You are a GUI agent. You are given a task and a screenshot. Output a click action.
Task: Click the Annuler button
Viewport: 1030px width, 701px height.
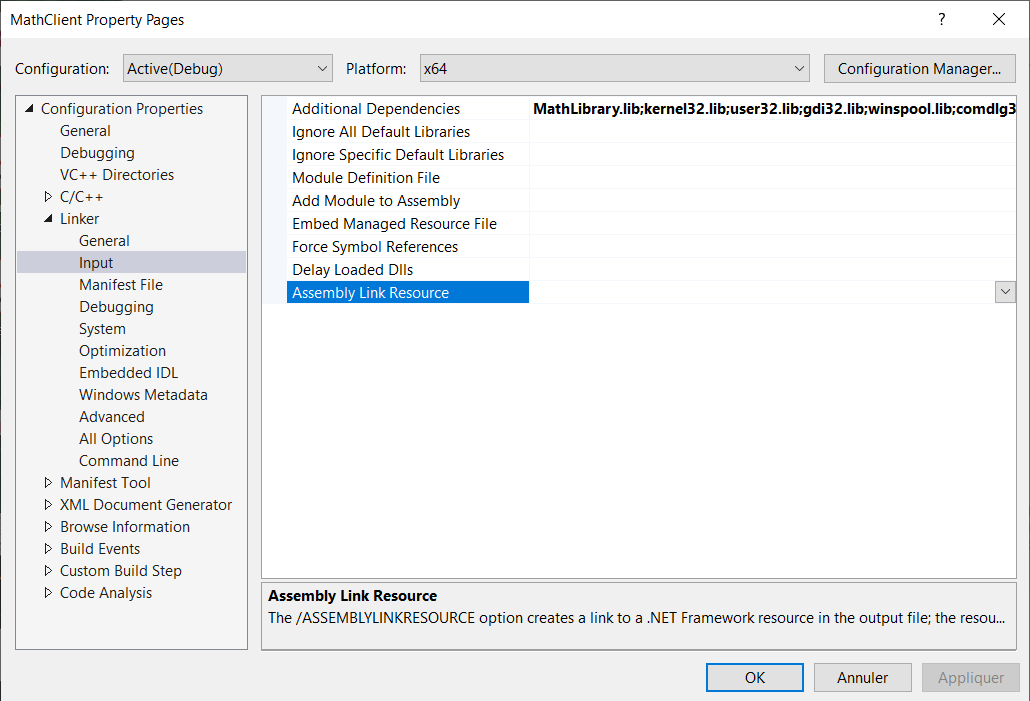click(x=862, y=677)
